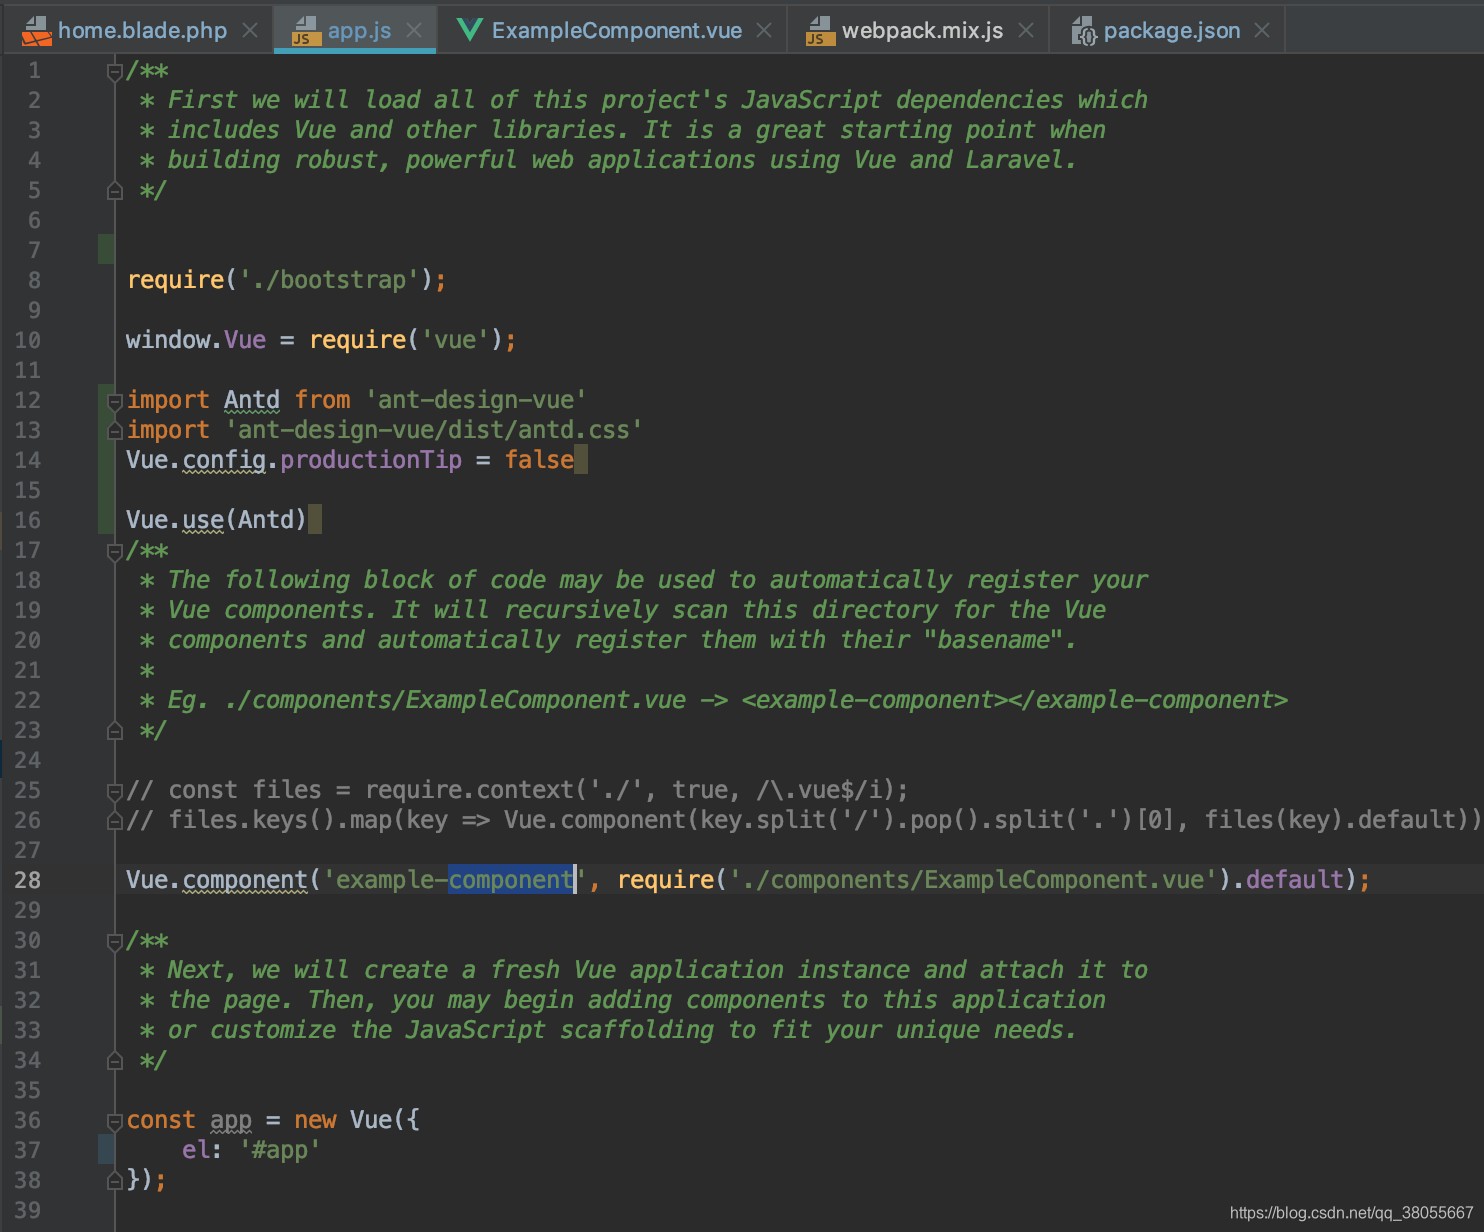Click 'require' keyword on line 10
This screenshot has width=1484, height=1232.
coord(357,340)
